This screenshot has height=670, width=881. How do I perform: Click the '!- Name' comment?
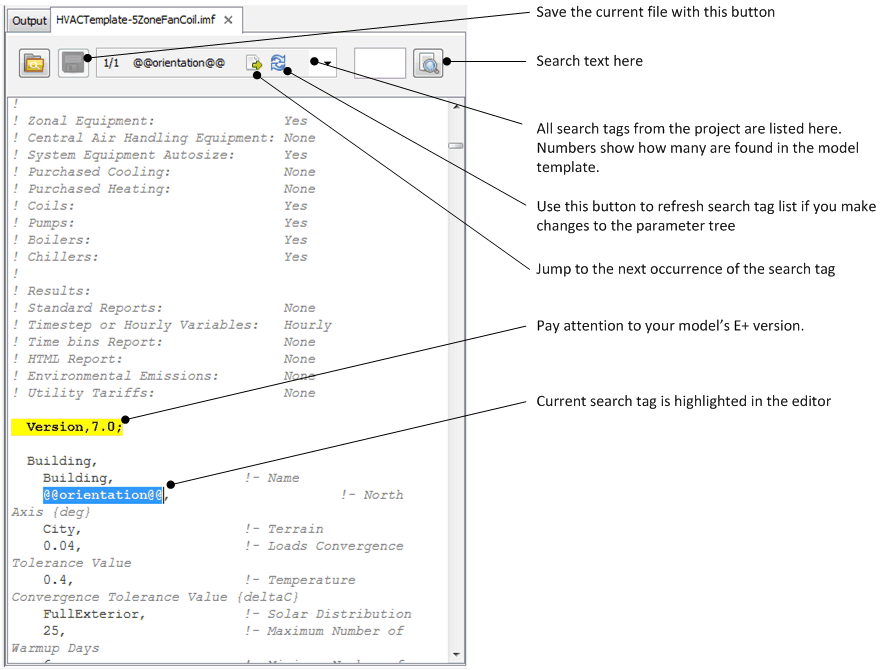(x=272, y=478)
